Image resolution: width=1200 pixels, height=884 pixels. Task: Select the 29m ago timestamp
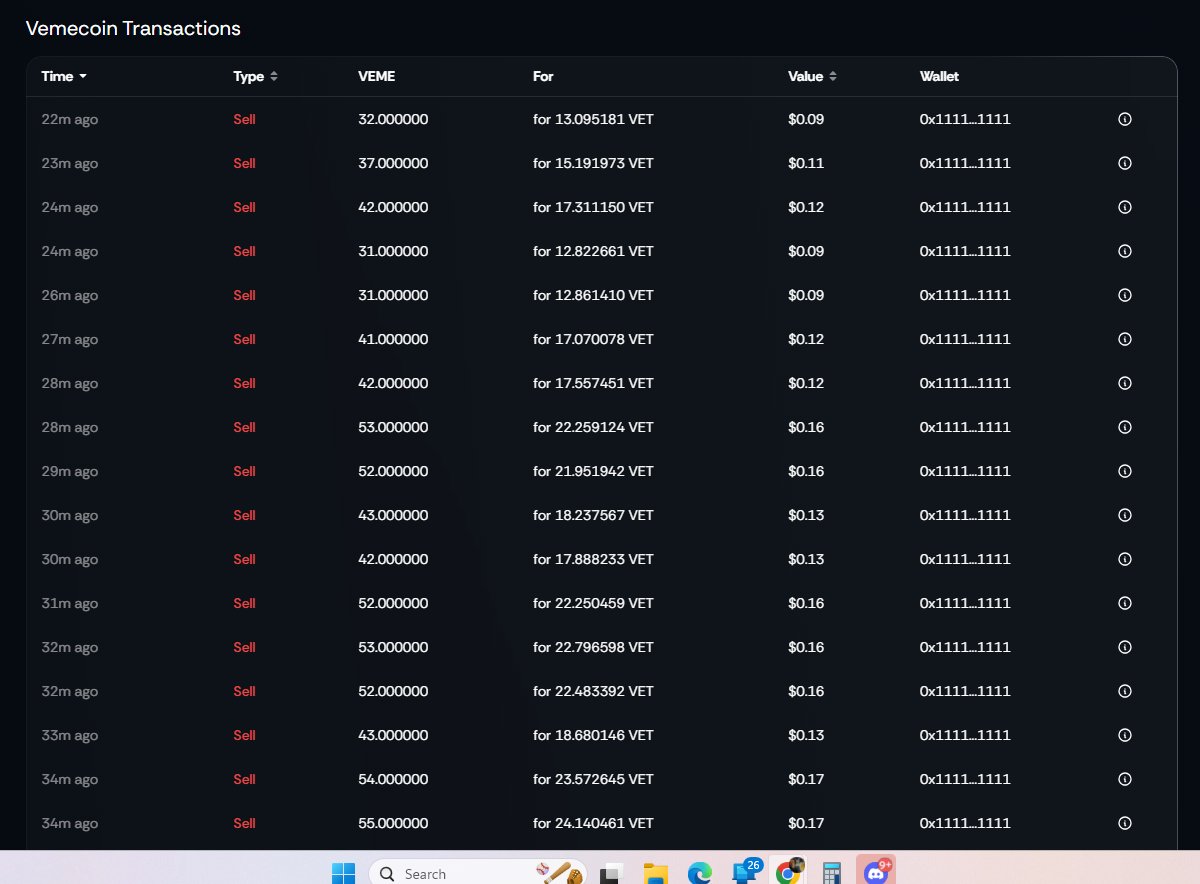click(70, 472)
